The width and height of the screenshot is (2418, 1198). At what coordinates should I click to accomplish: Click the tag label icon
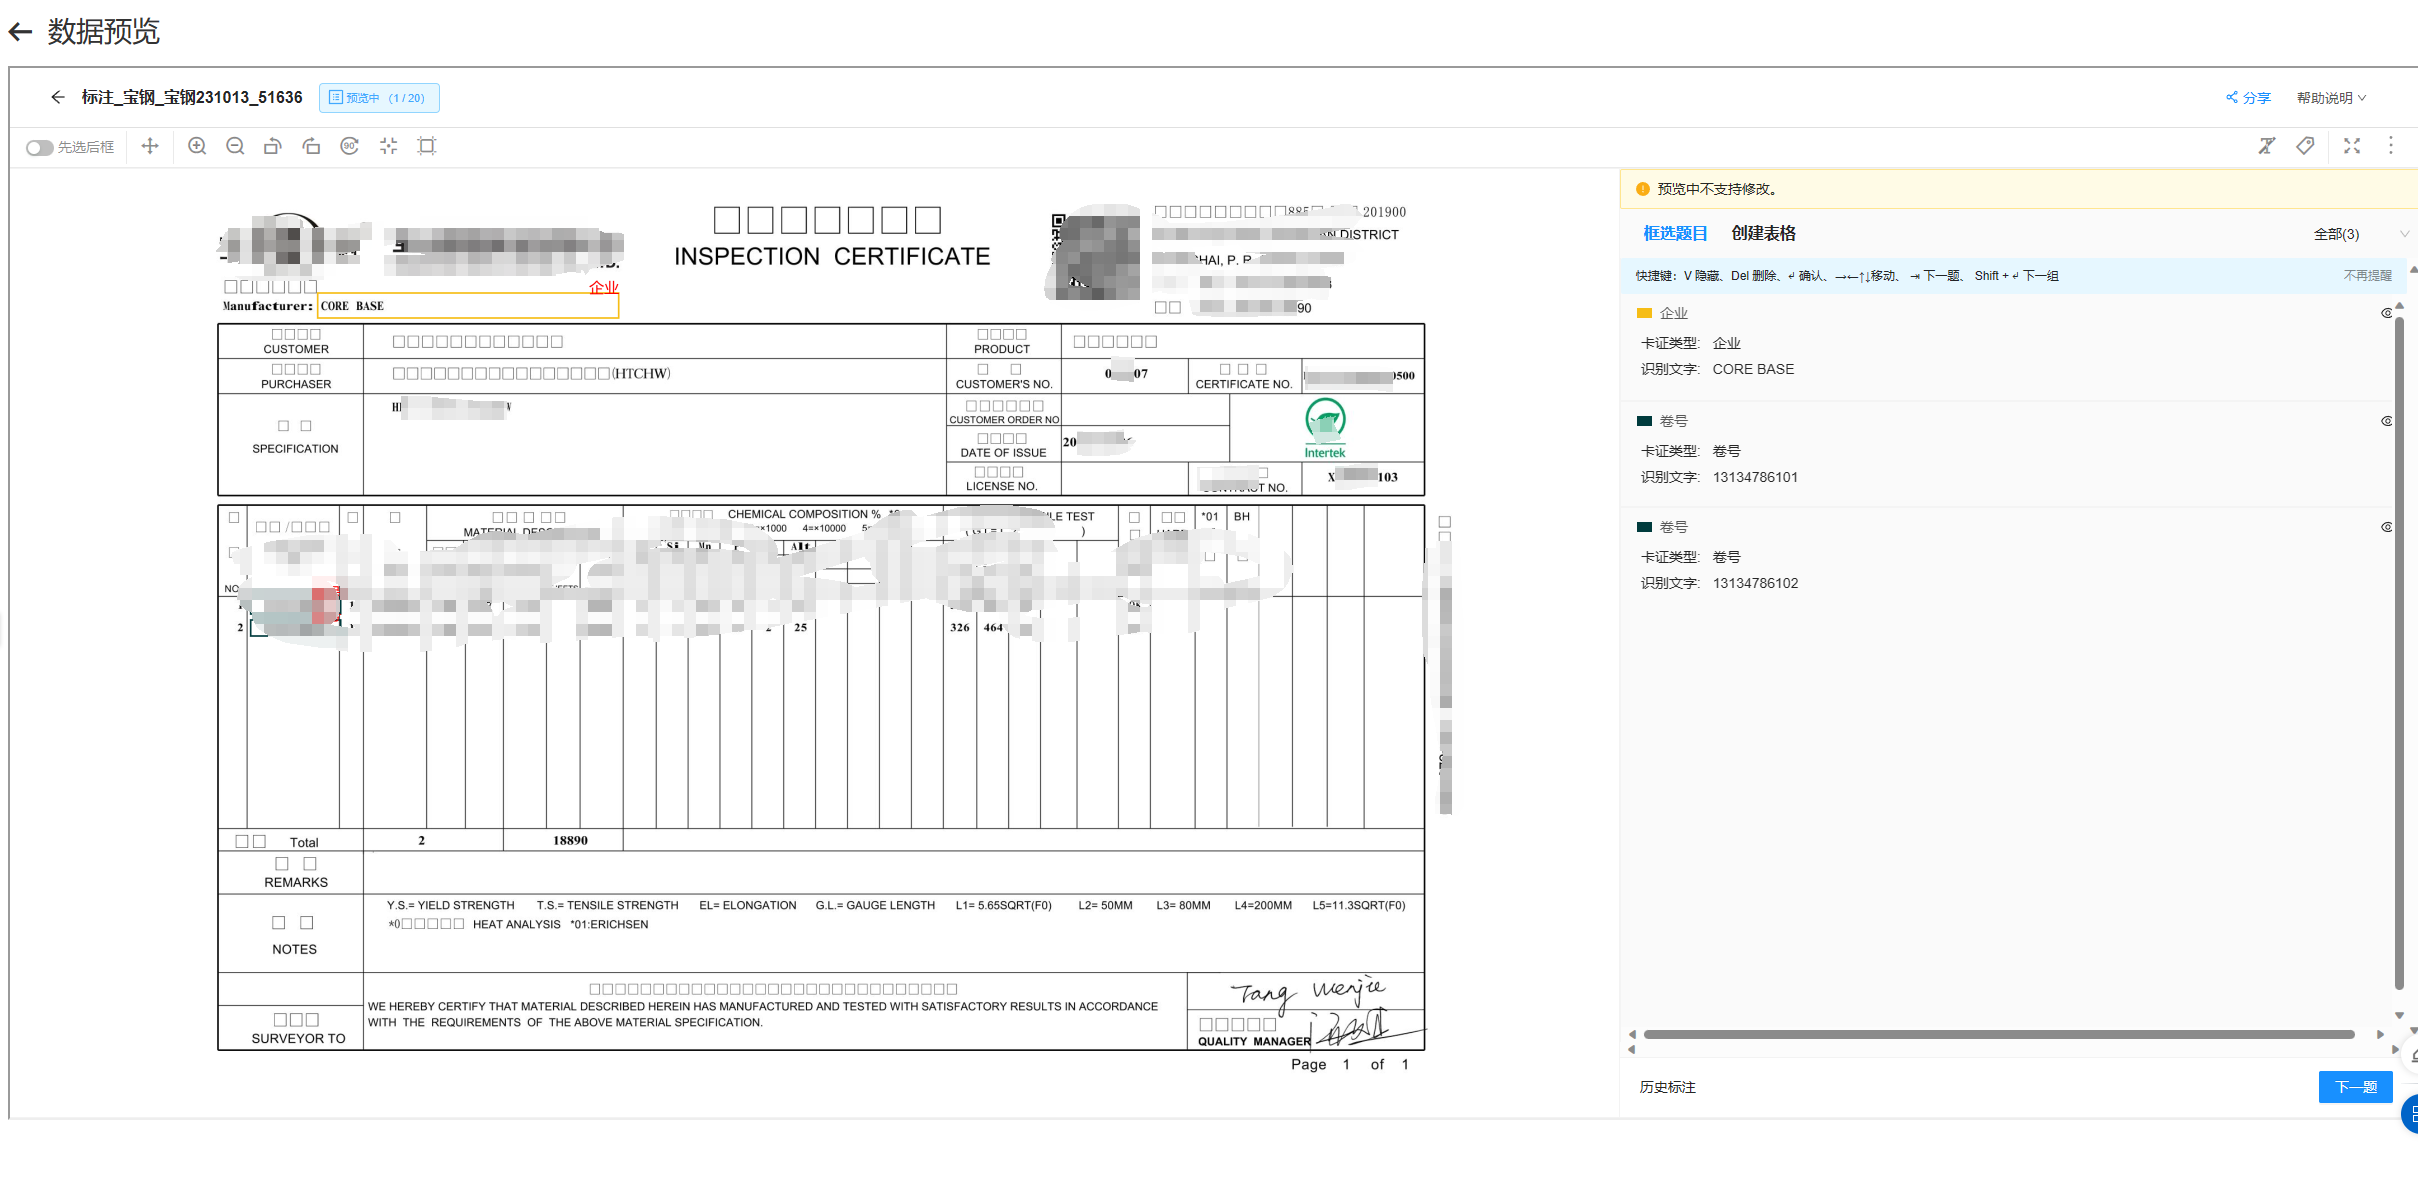click(2305, 146)
